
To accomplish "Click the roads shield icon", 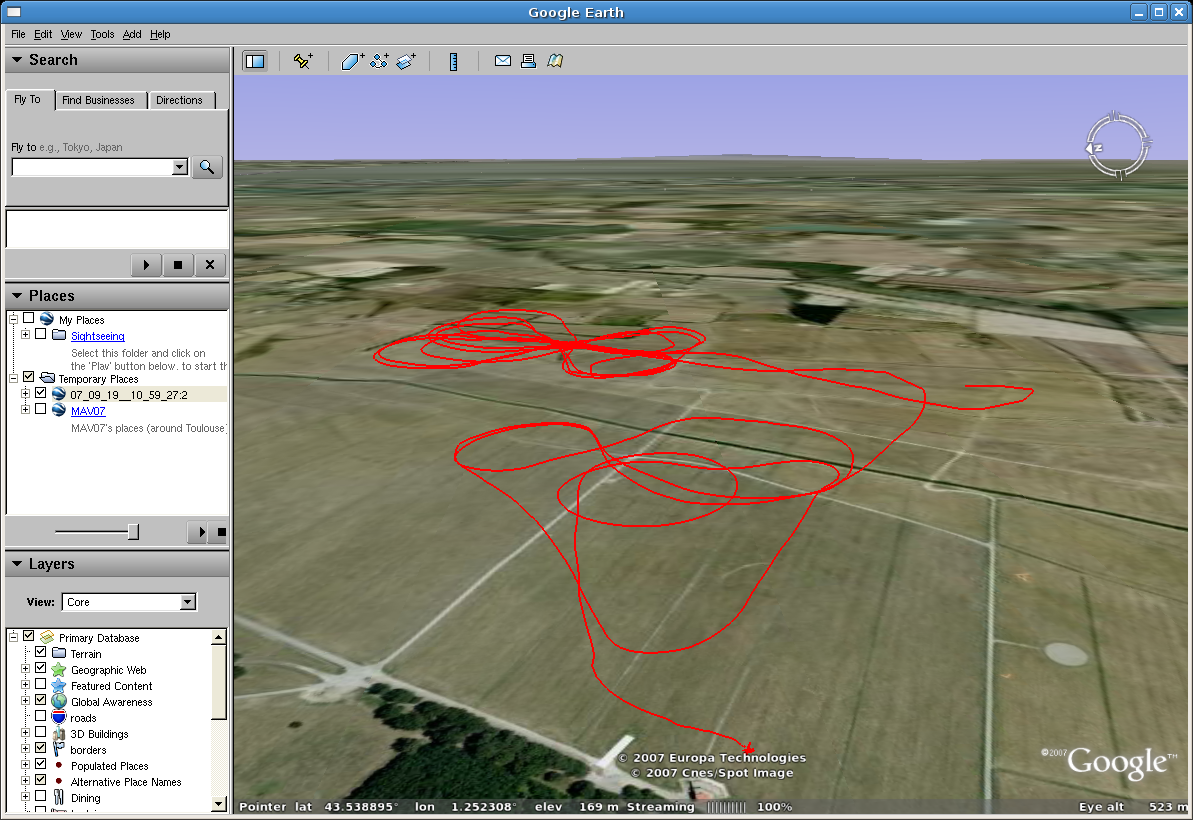I will tap(59, 717).
